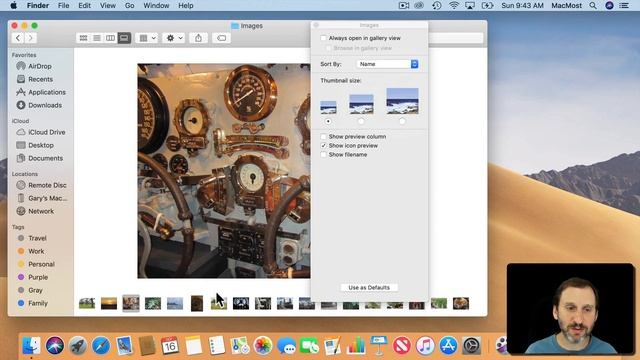Enable Show preview column checkbox
The width and height of the screenshot is (640, 360).
tap(323, 137)
